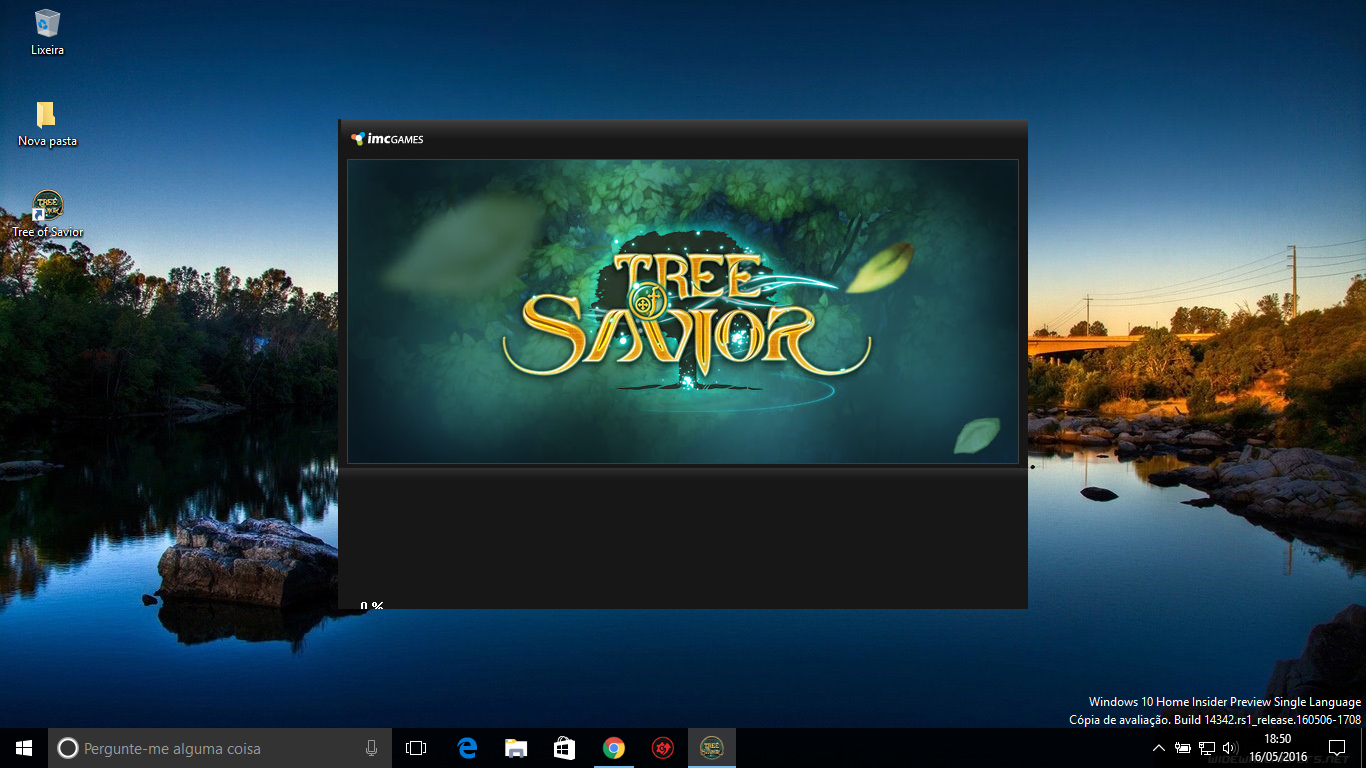Viewport: 1366px width, 768px height.
Task: Open File Explorer from the taskbar
Action: [516, 748]
